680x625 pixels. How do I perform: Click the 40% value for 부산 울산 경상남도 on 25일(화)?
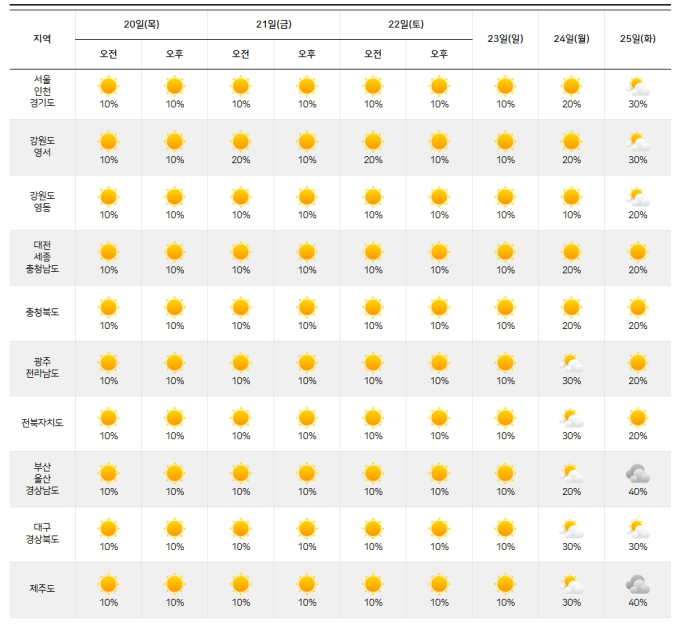coord(638,491)
